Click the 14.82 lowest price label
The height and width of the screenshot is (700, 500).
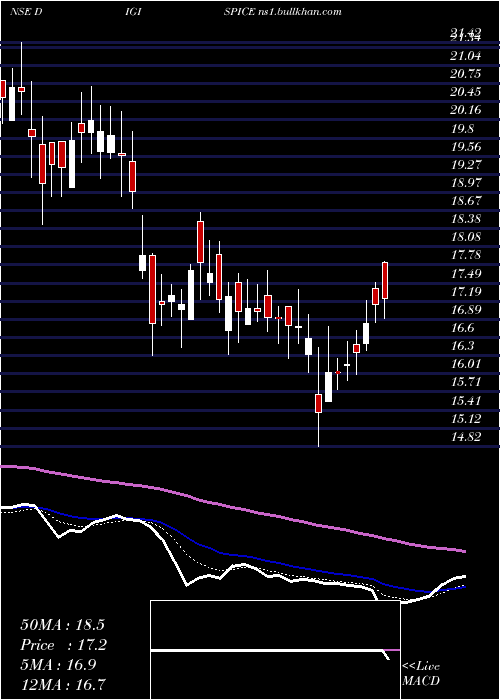click(x=466, y=437)
